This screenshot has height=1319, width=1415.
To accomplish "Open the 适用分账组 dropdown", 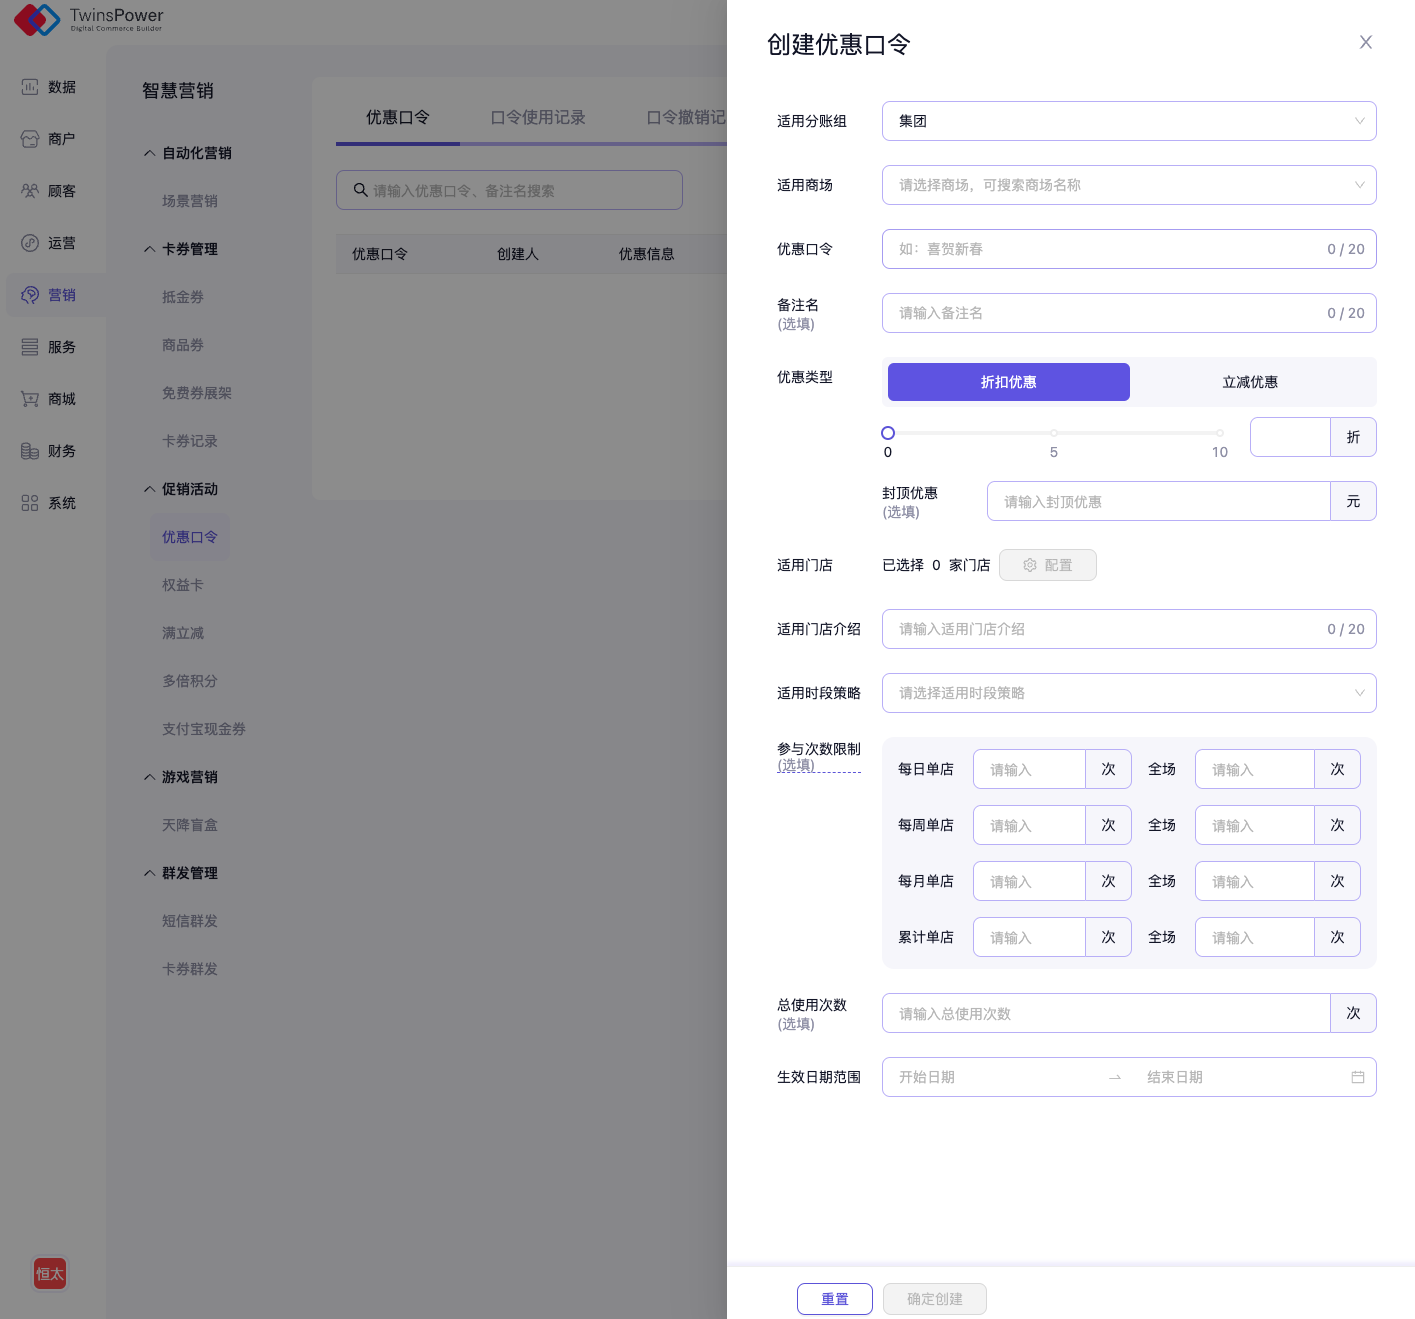I will [1128, 121].
